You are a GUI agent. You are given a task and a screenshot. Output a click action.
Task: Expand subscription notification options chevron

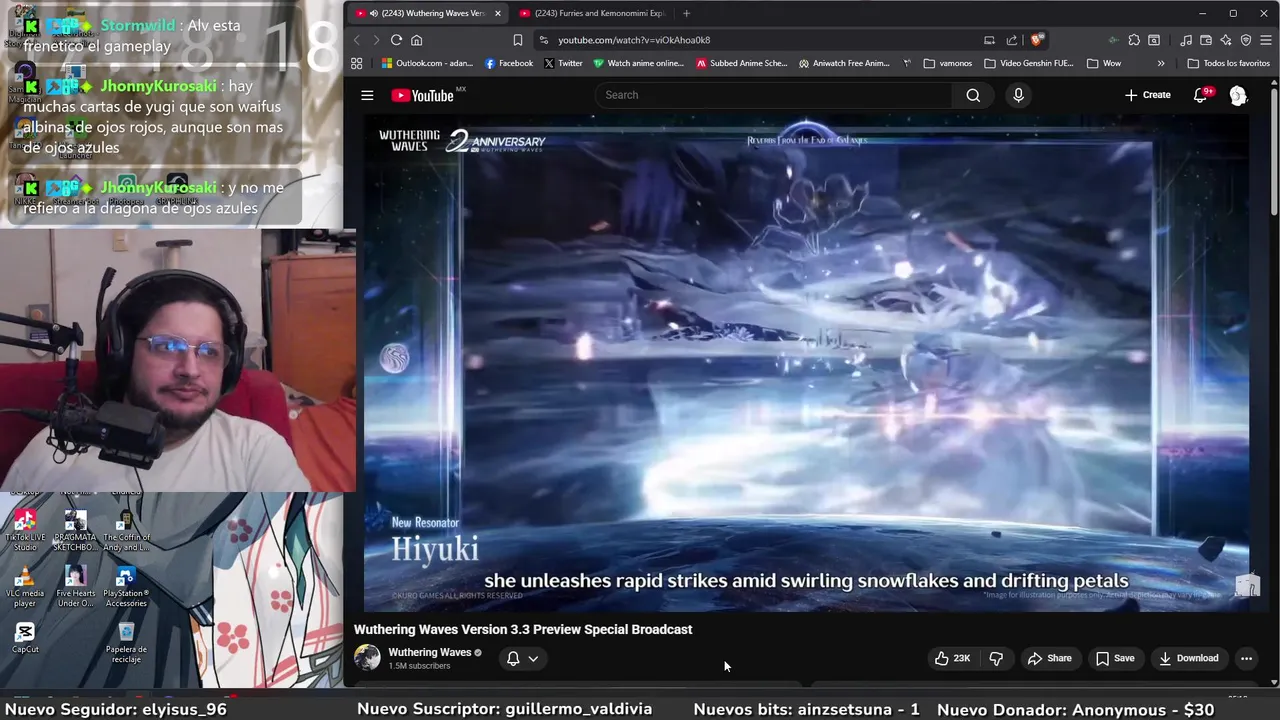pyautogui.click(x=533, y=658)
